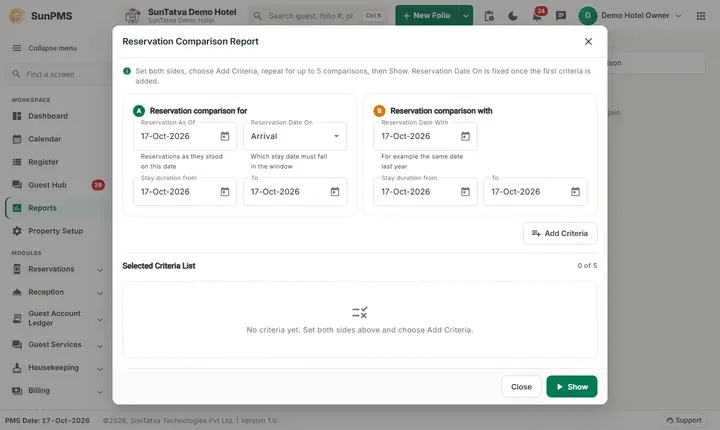Click the clipboard clock icon in header
Image resolution: width=720 pixels, height=430 pixels.
tap(489, 16)
